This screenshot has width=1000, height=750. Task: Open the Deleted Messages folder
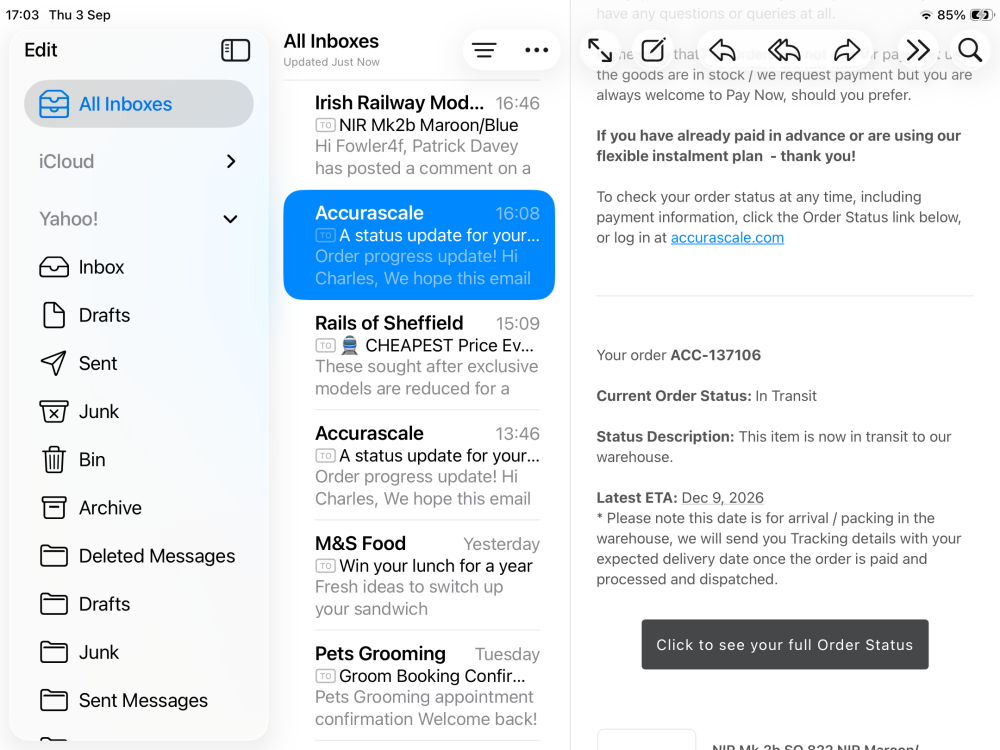(138, 555)
